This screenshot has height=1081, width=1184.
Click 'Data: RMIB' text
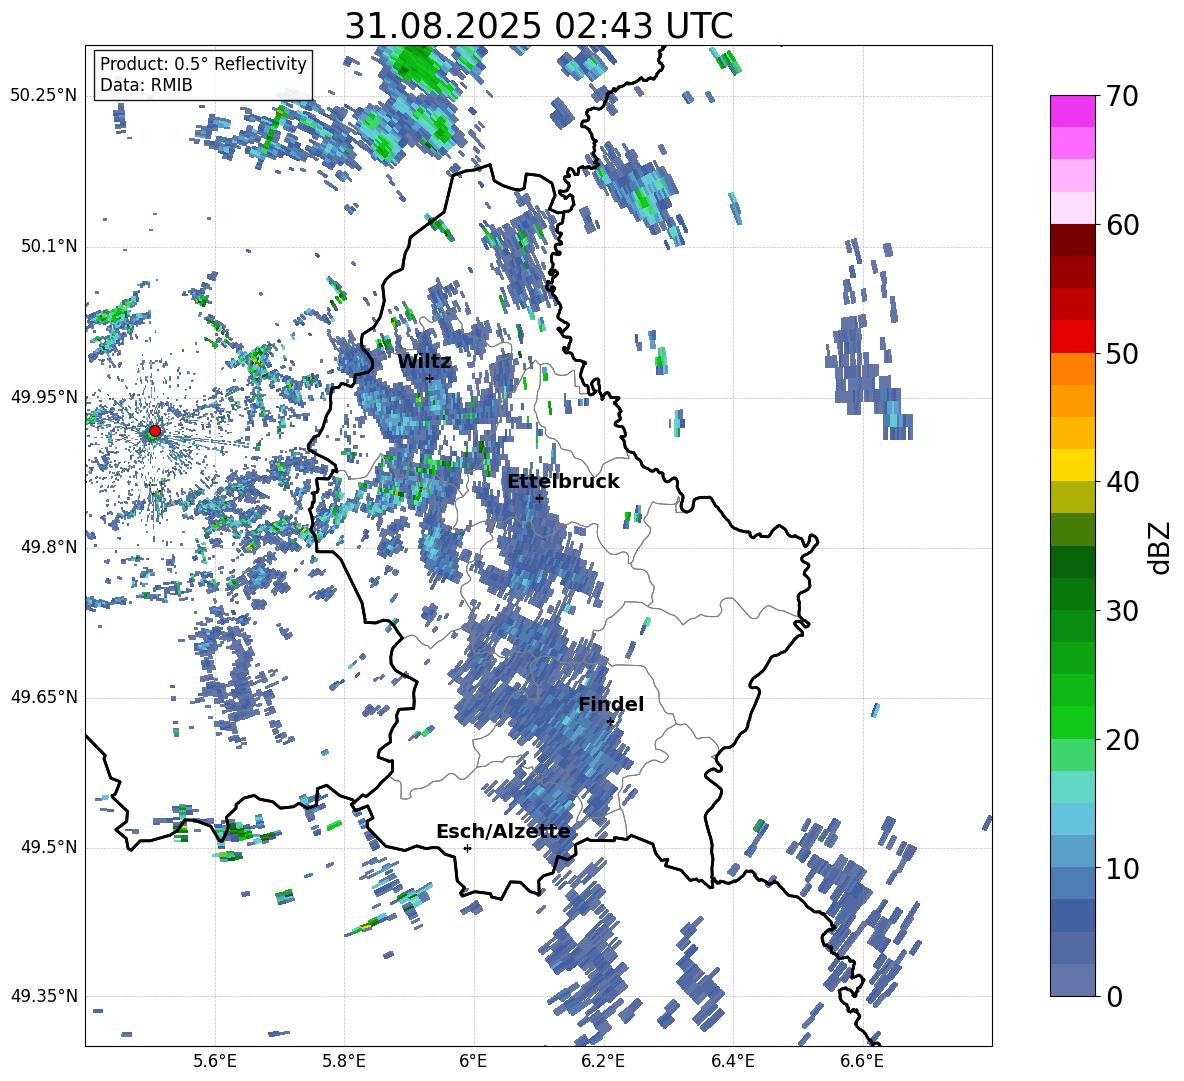(x=146, y=85)
